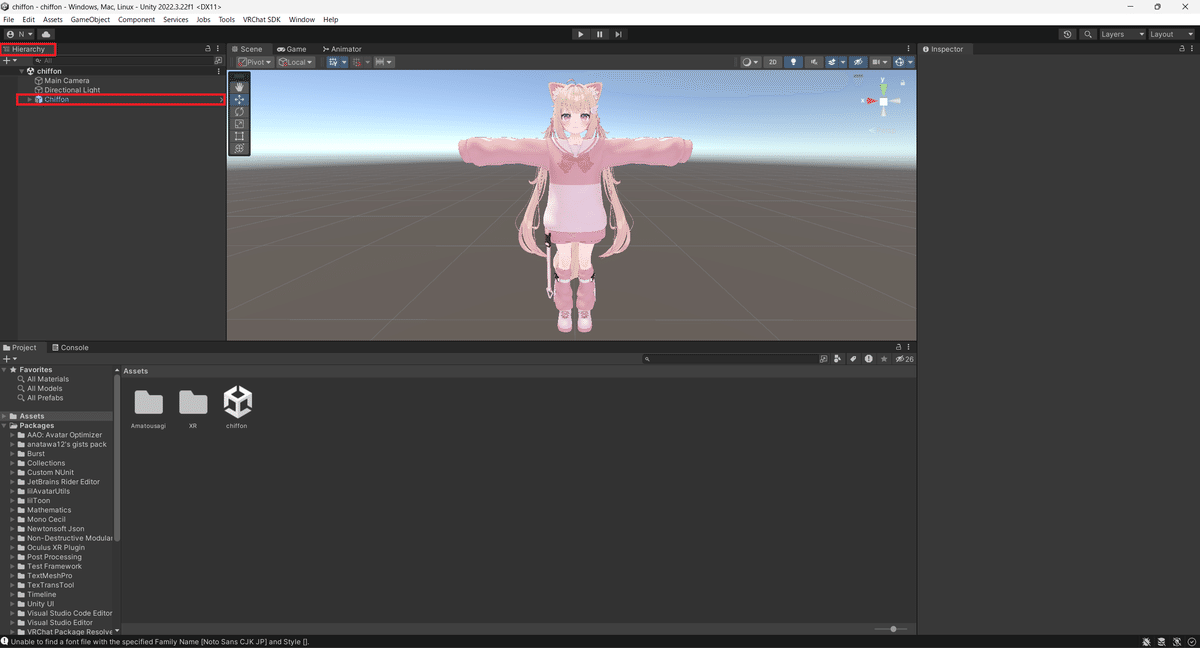Viewport: 1200px width, 648px height.
Task: Open the Unity account menu
Action: (x=19, y=34)
